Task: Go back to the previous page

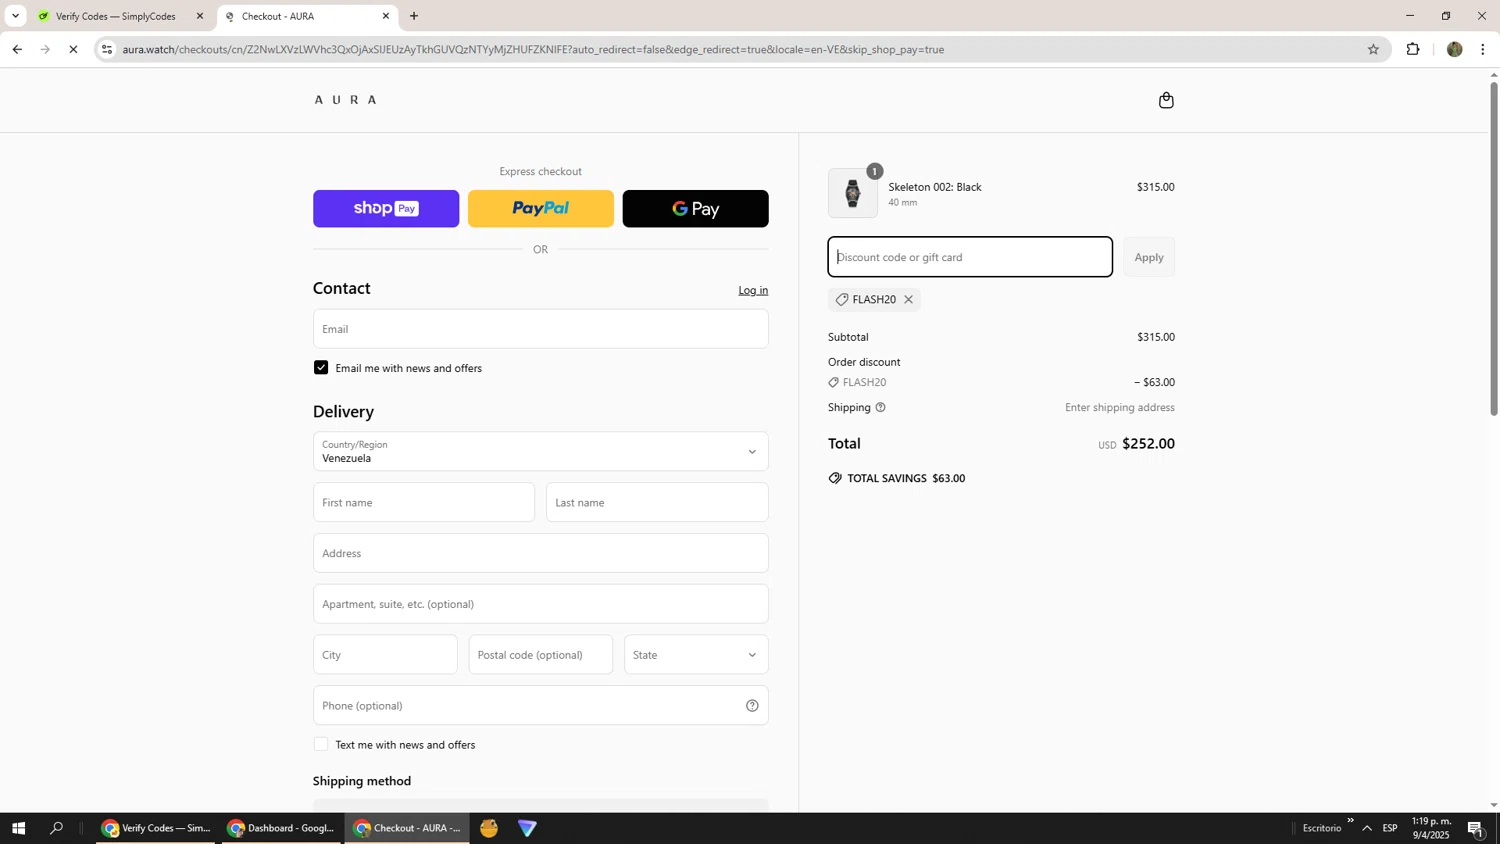Action: [17, 49]
